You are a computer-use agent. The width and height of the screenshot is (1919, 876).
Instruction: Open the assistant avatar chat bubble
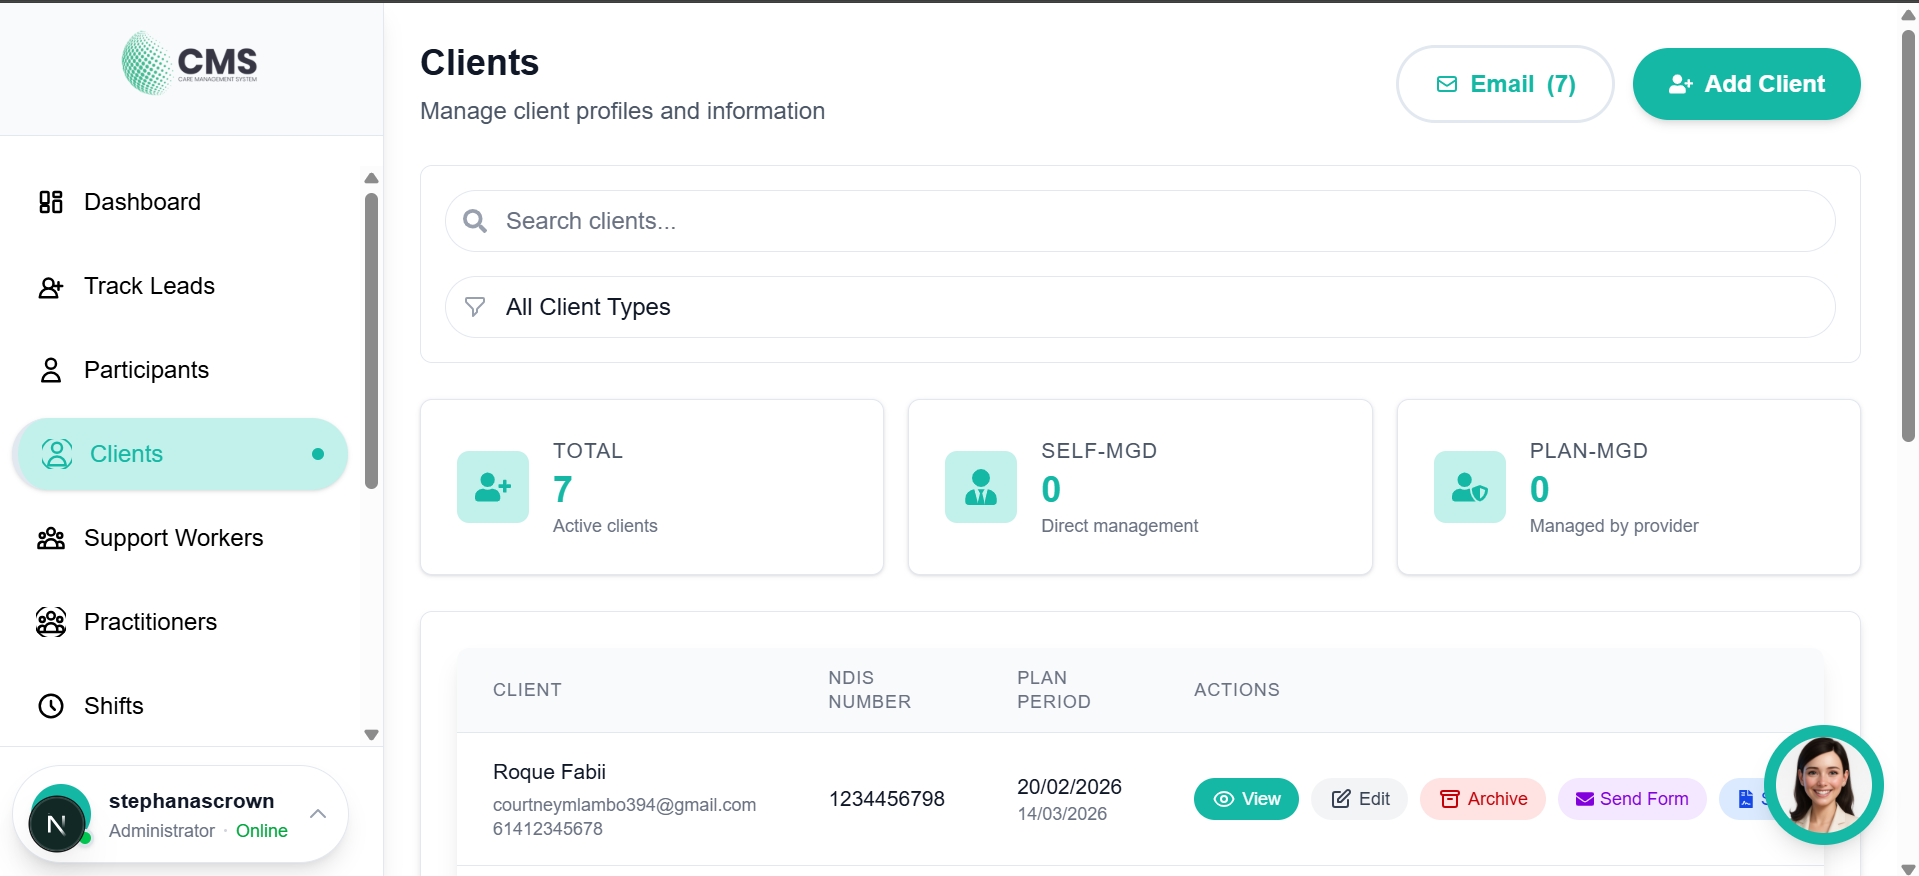1823,785
